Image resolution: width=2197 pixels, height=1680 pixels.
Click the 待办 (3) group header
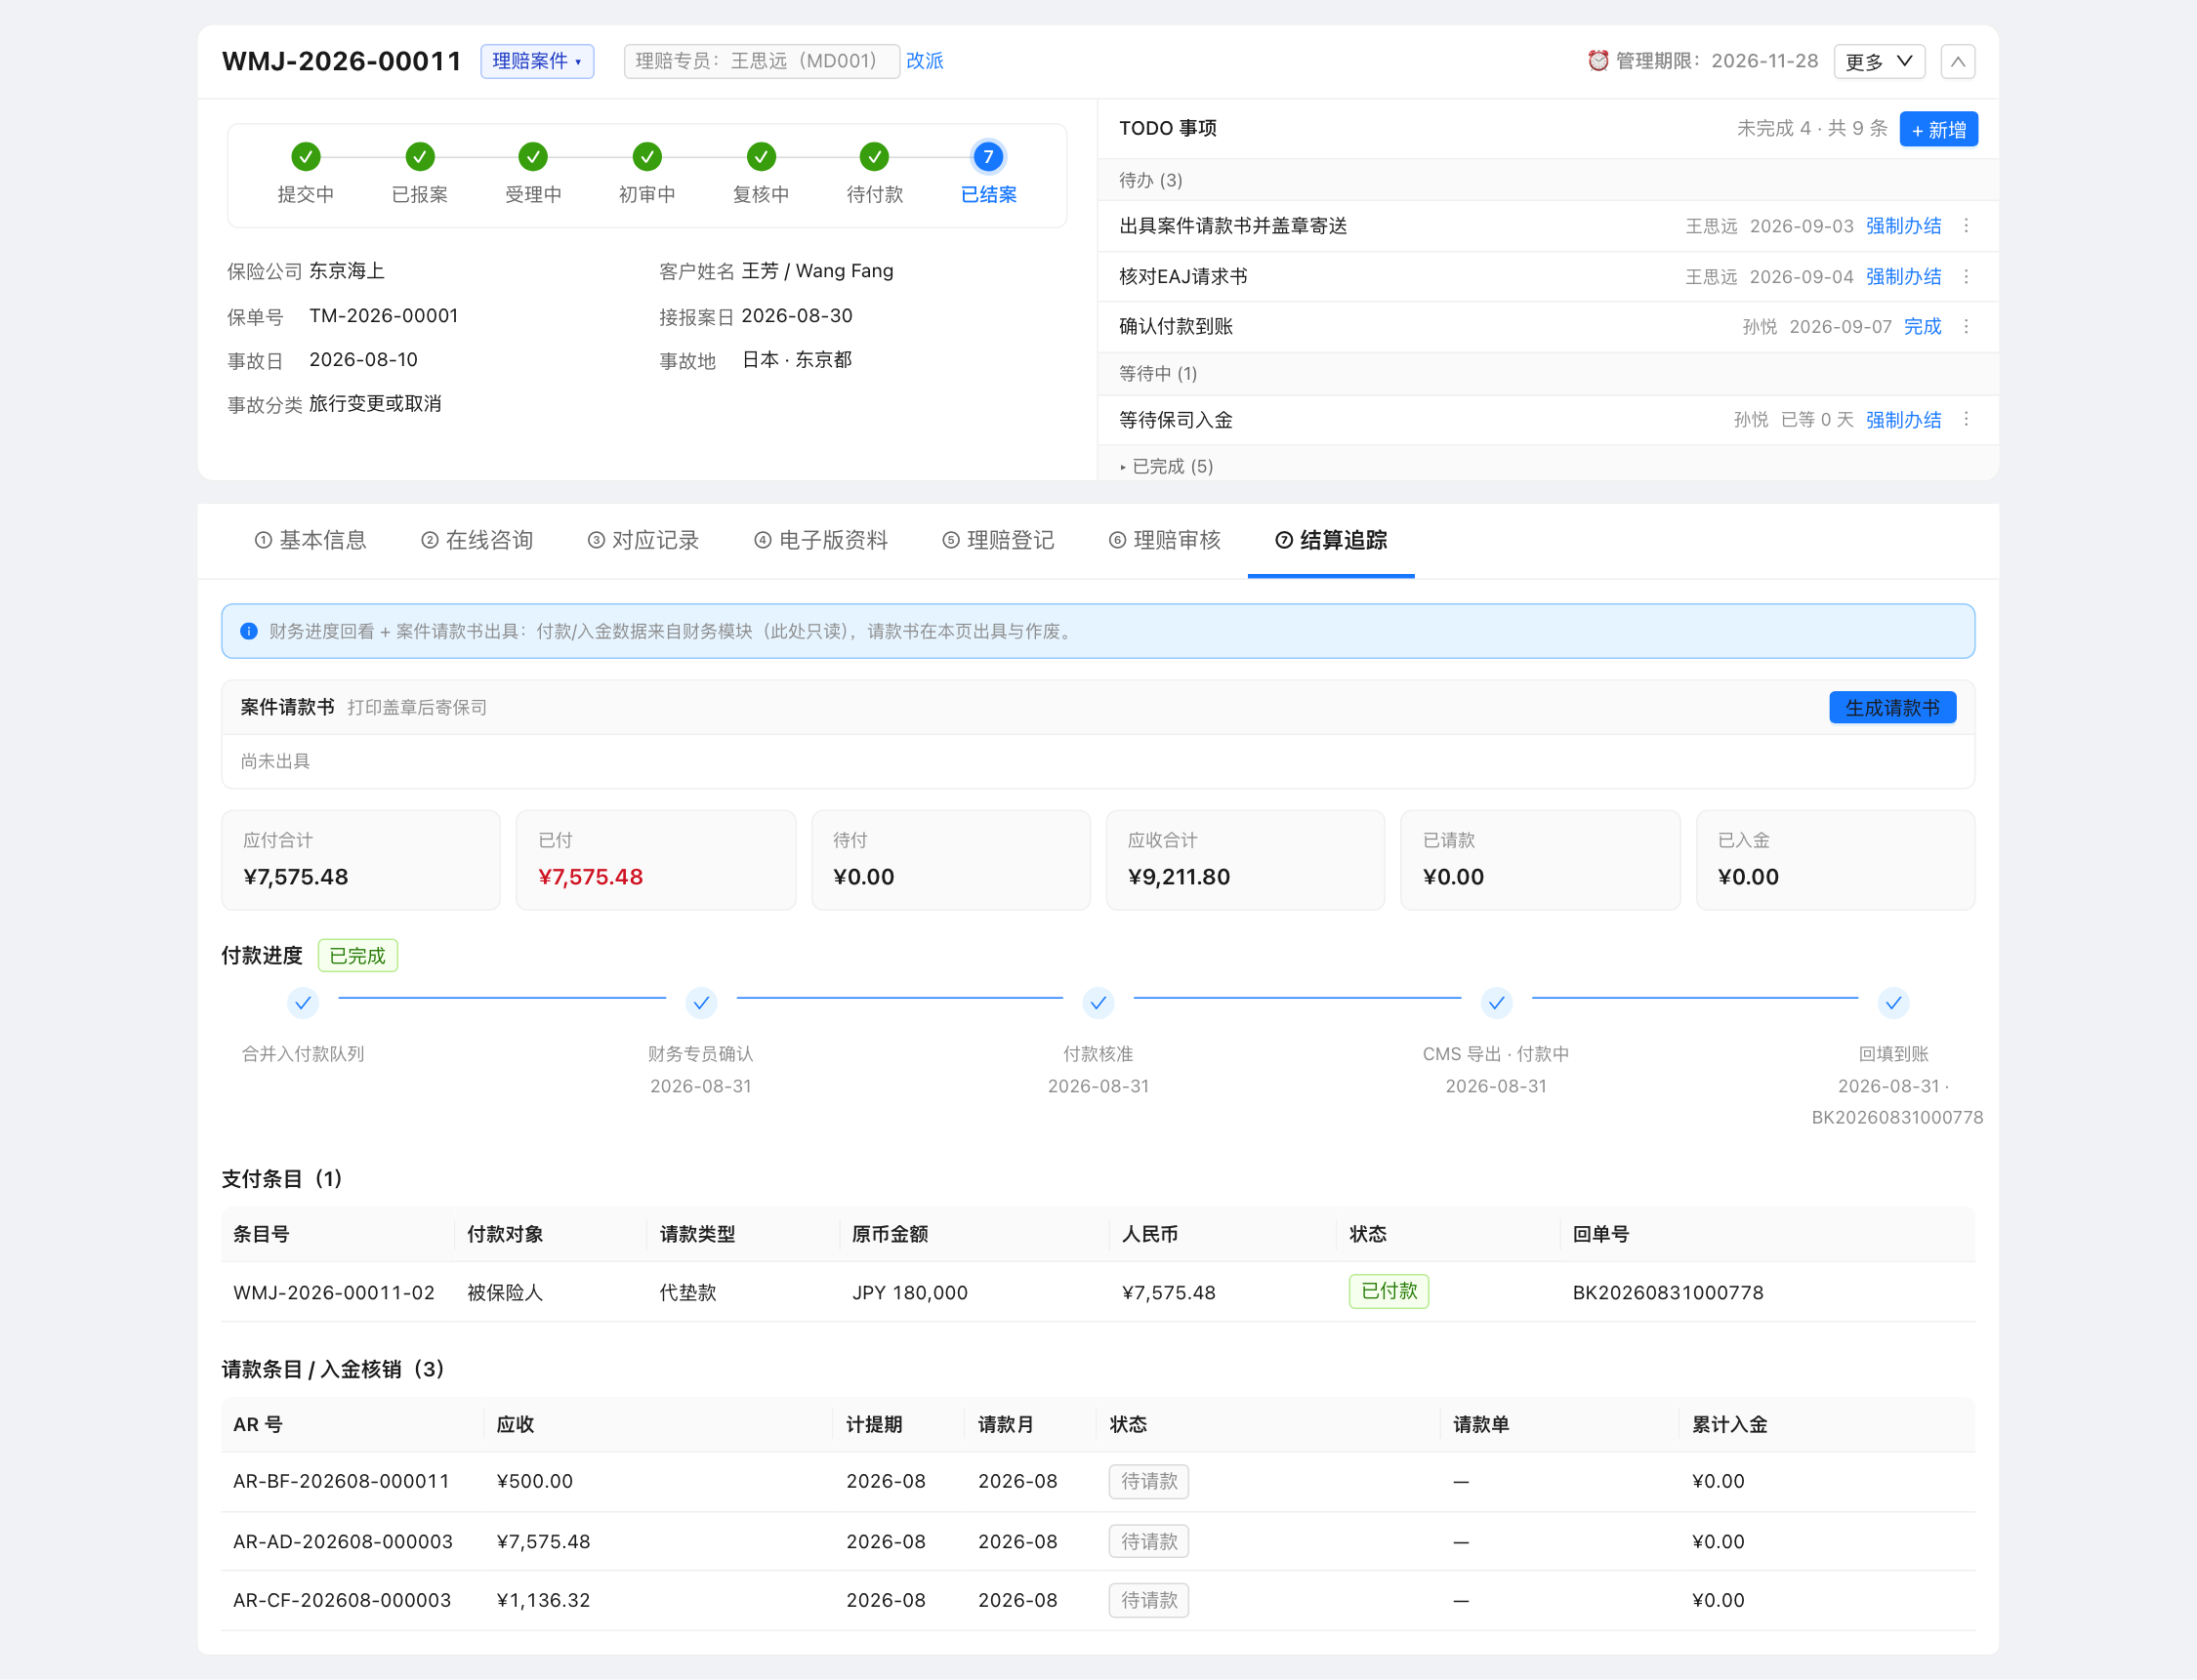1548,180
